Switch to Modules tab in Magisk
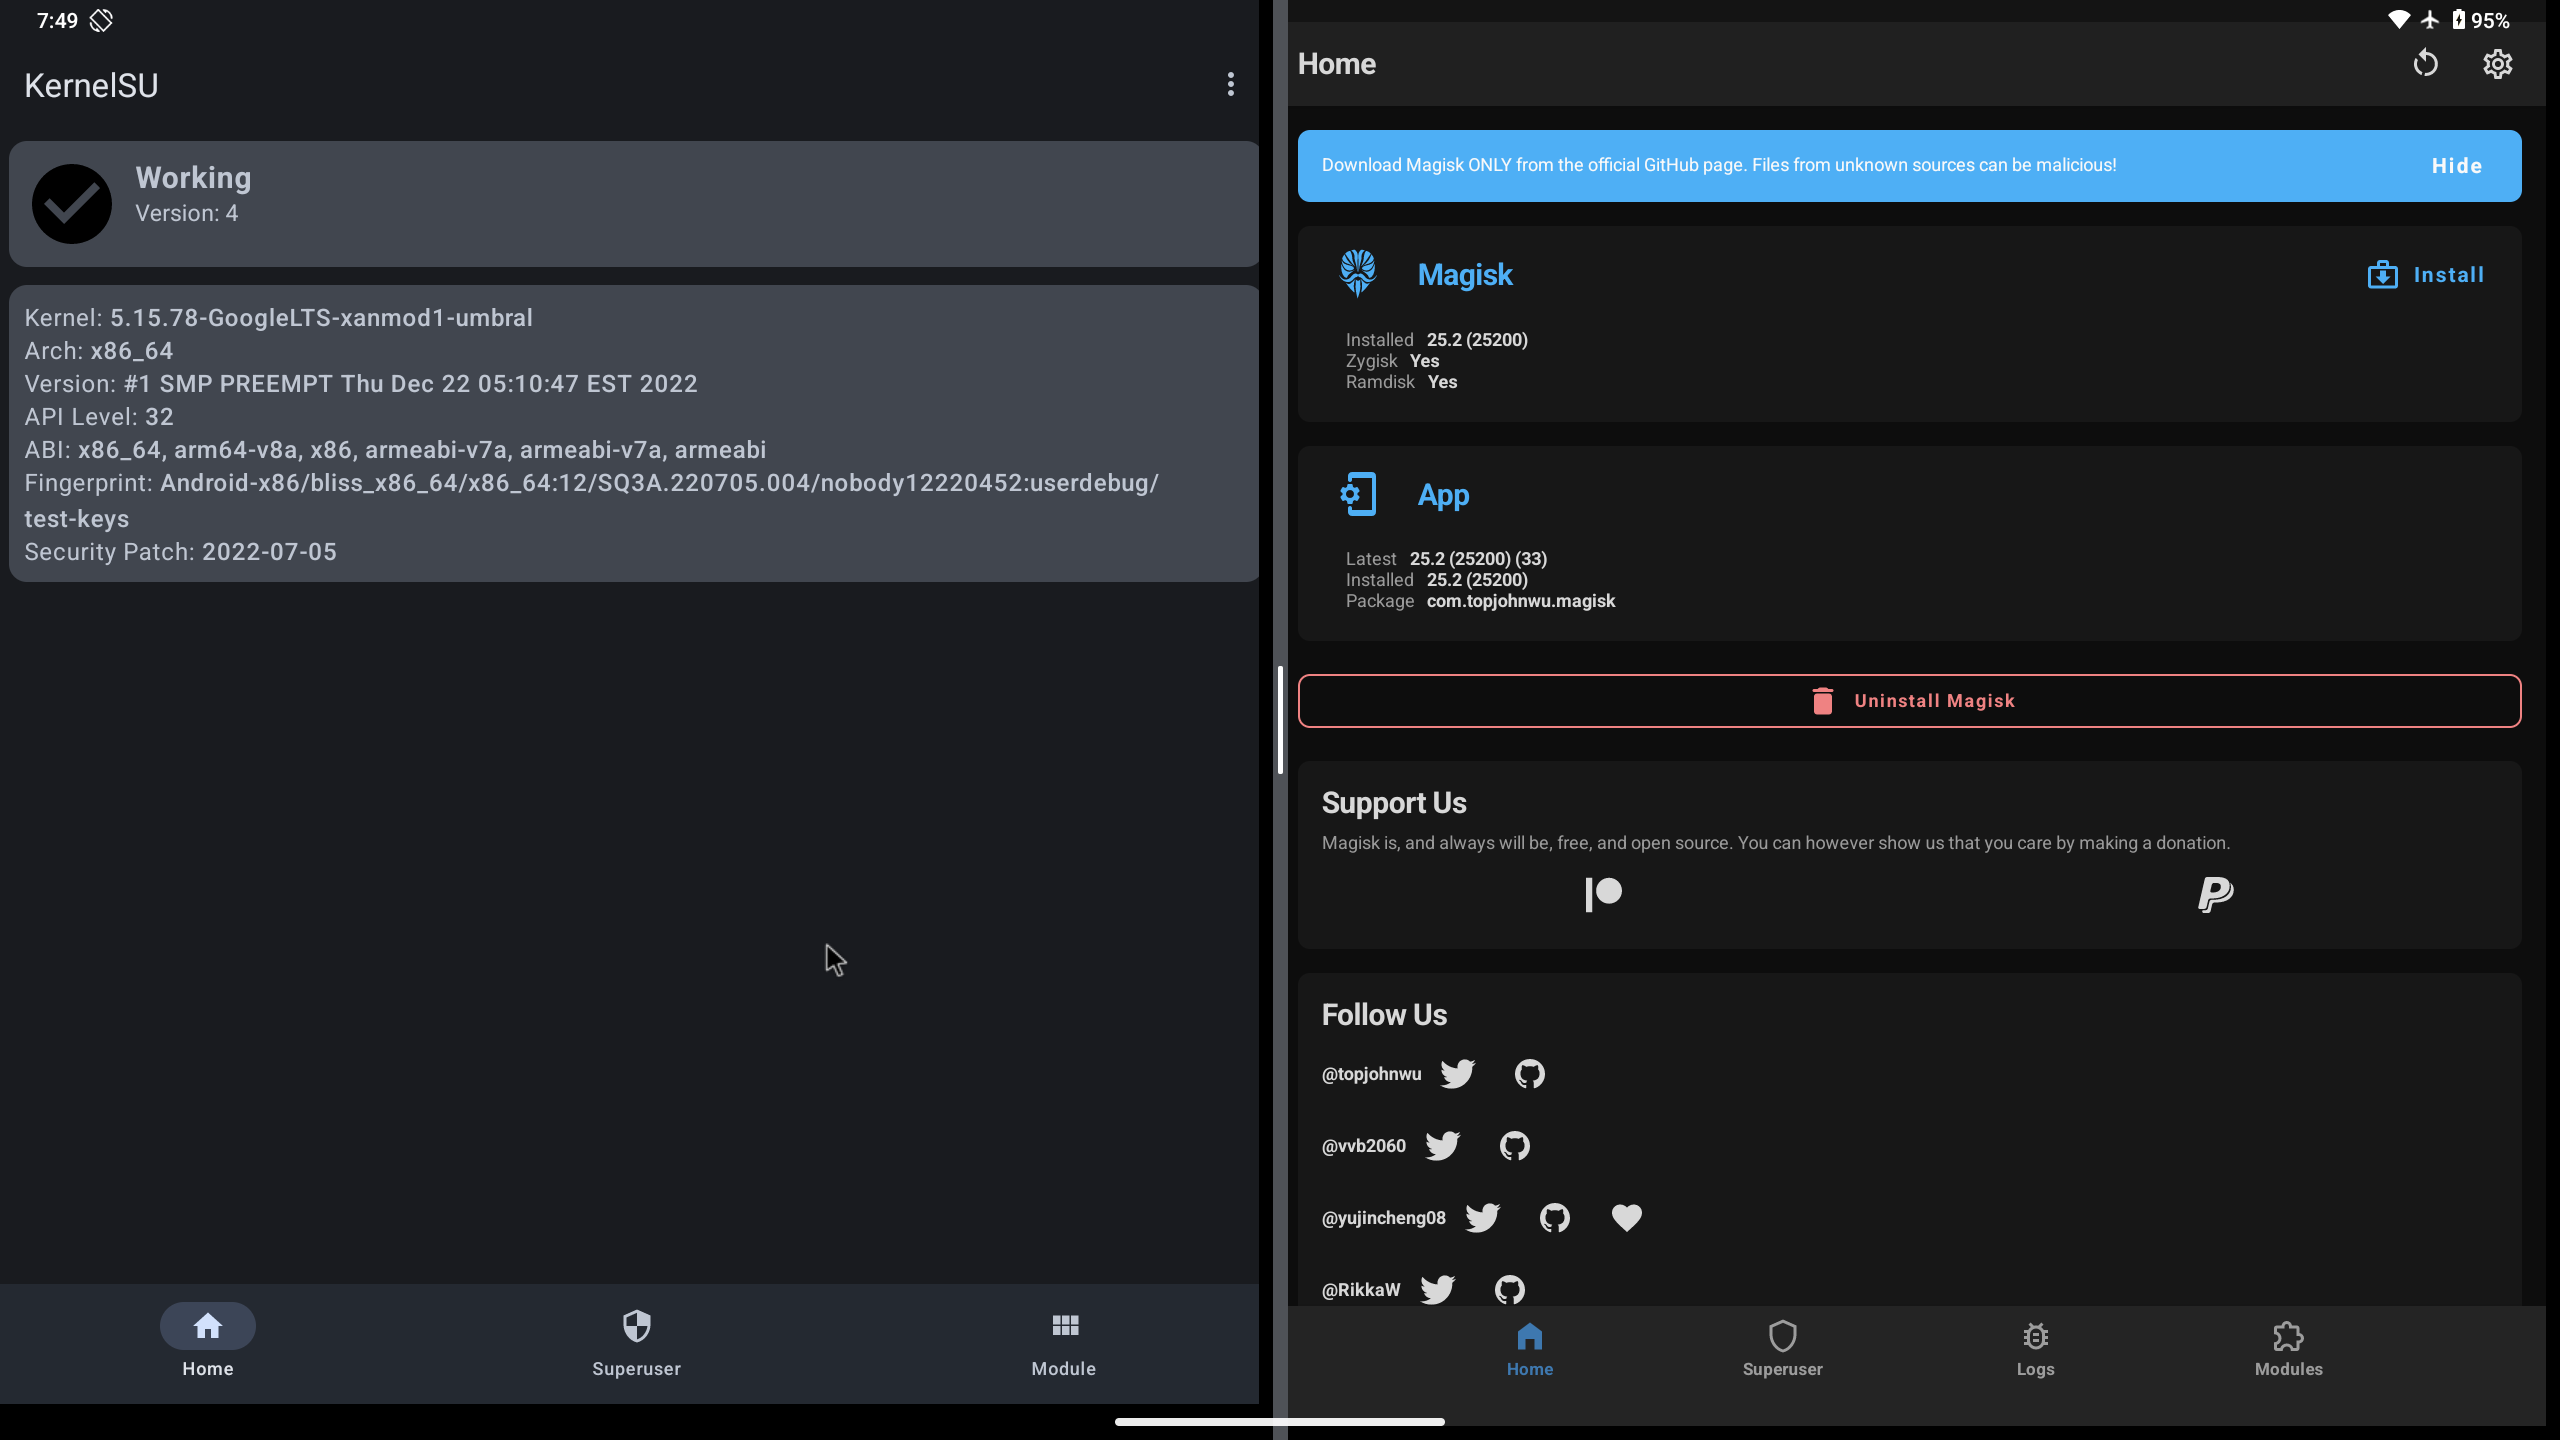Screen dimensions: 2560x1440 click(2288, 1350)
